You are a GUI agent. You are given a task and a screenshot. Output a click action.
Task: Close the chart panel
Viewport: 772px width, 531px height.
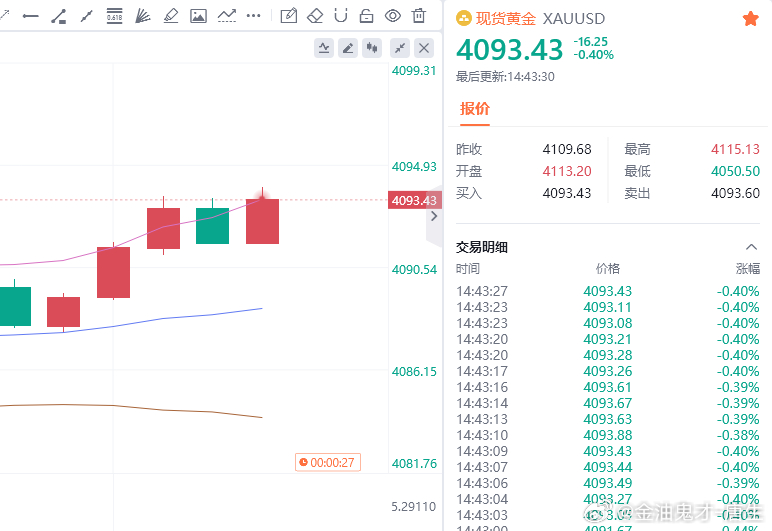point(424,48)
